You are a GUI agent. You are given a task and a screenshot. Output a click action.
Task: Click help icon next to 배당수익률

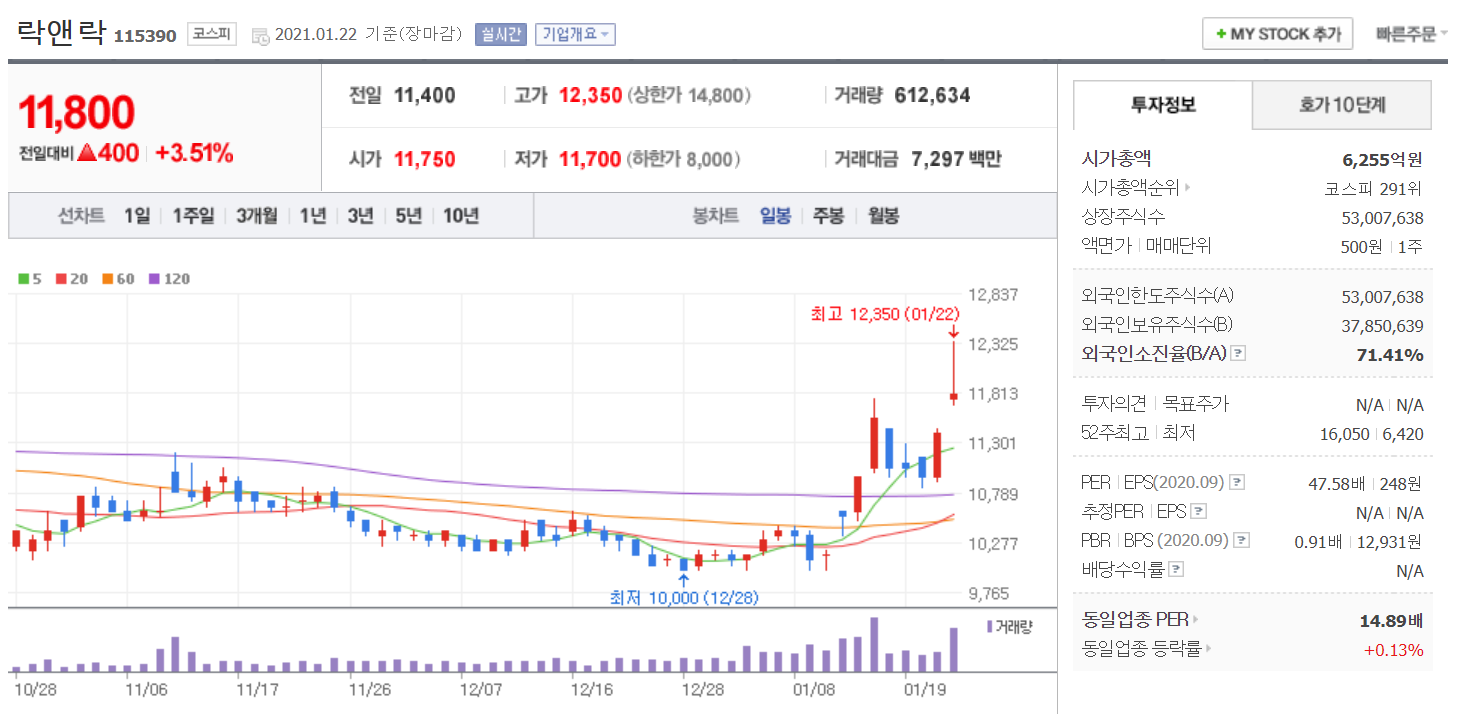1176,570
